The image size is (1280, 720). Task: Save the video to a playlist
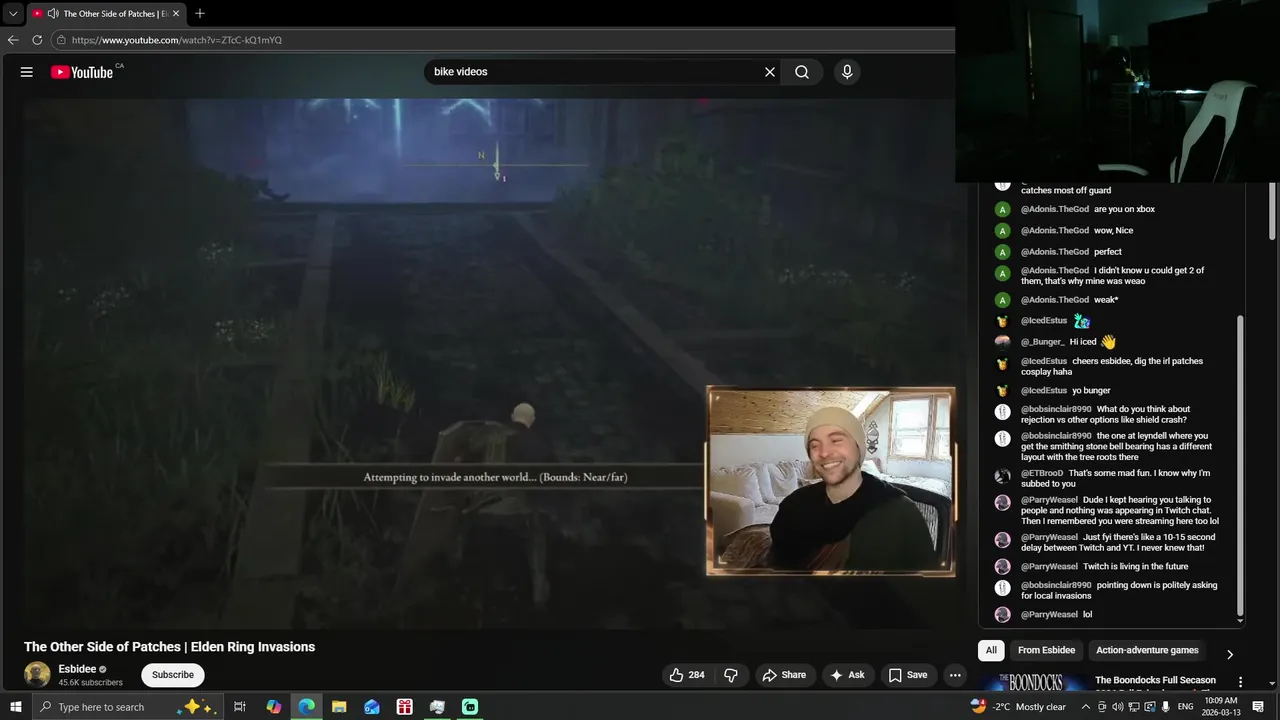(x=908, y=675)
